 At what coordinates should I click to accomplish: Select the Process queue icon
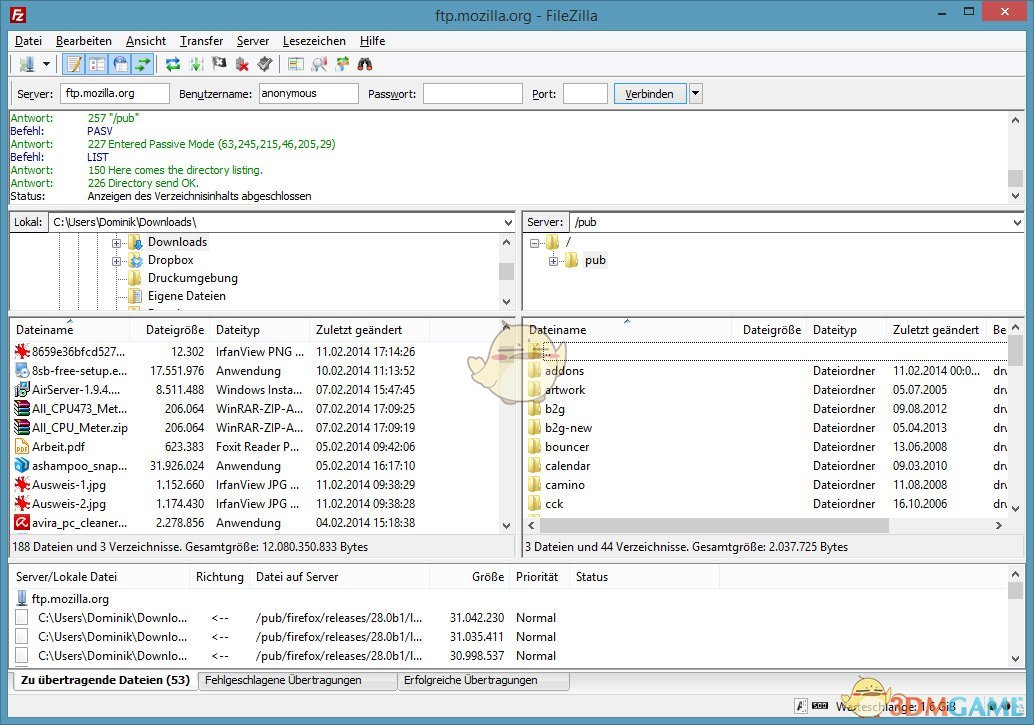pyautogui.click(x=197, y=63)
